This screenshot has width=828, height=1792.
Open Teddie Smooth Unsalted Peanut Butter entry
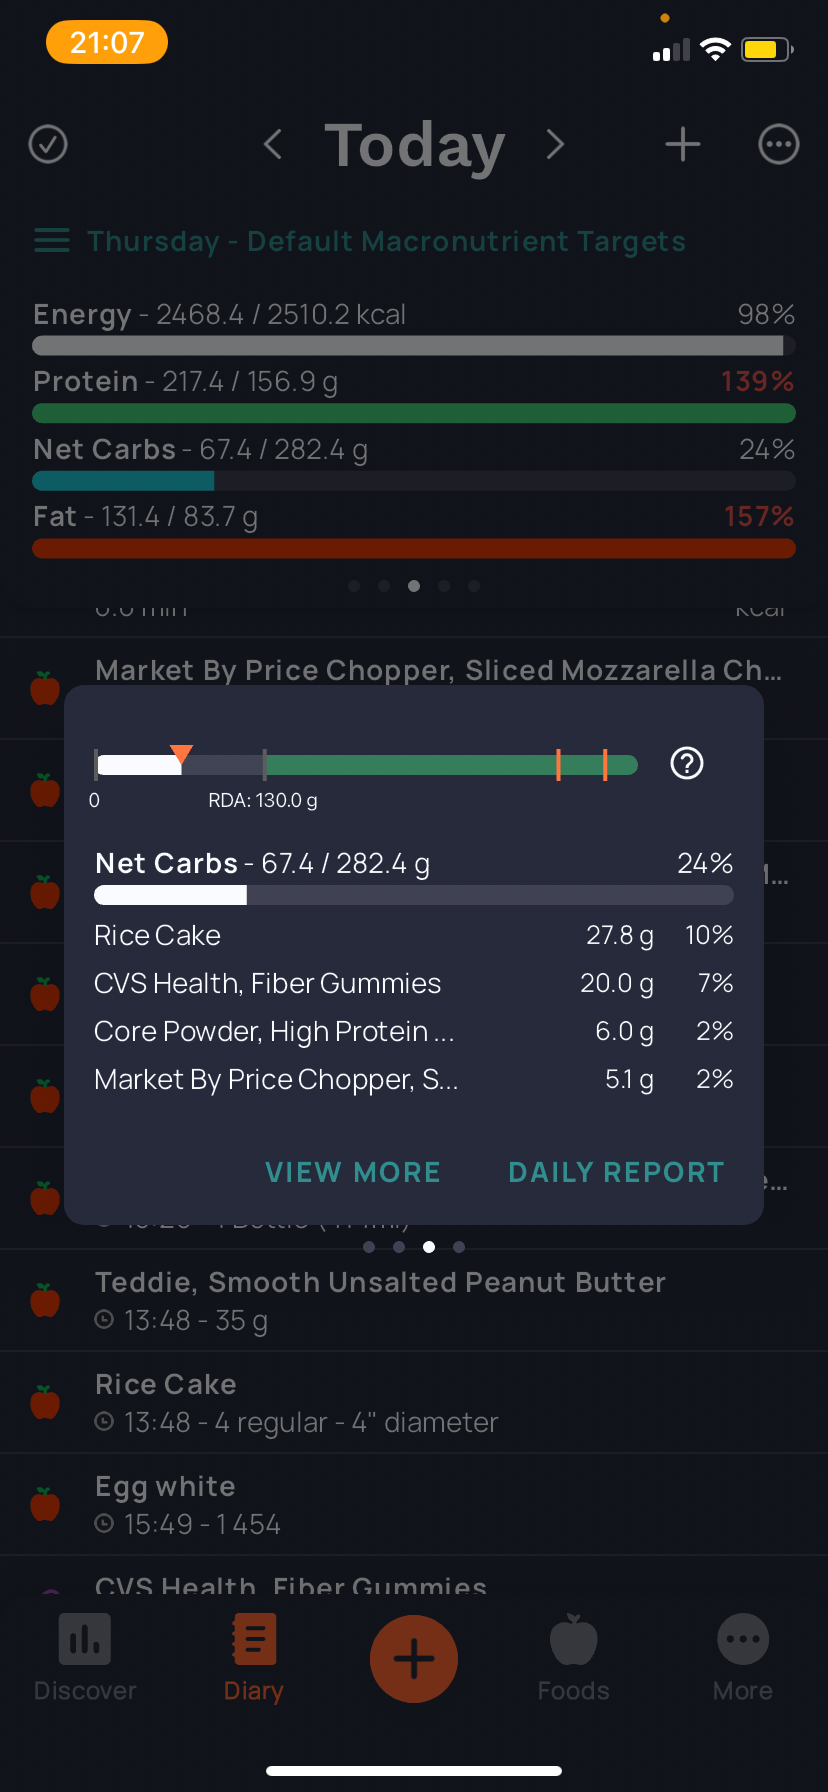414,1300
